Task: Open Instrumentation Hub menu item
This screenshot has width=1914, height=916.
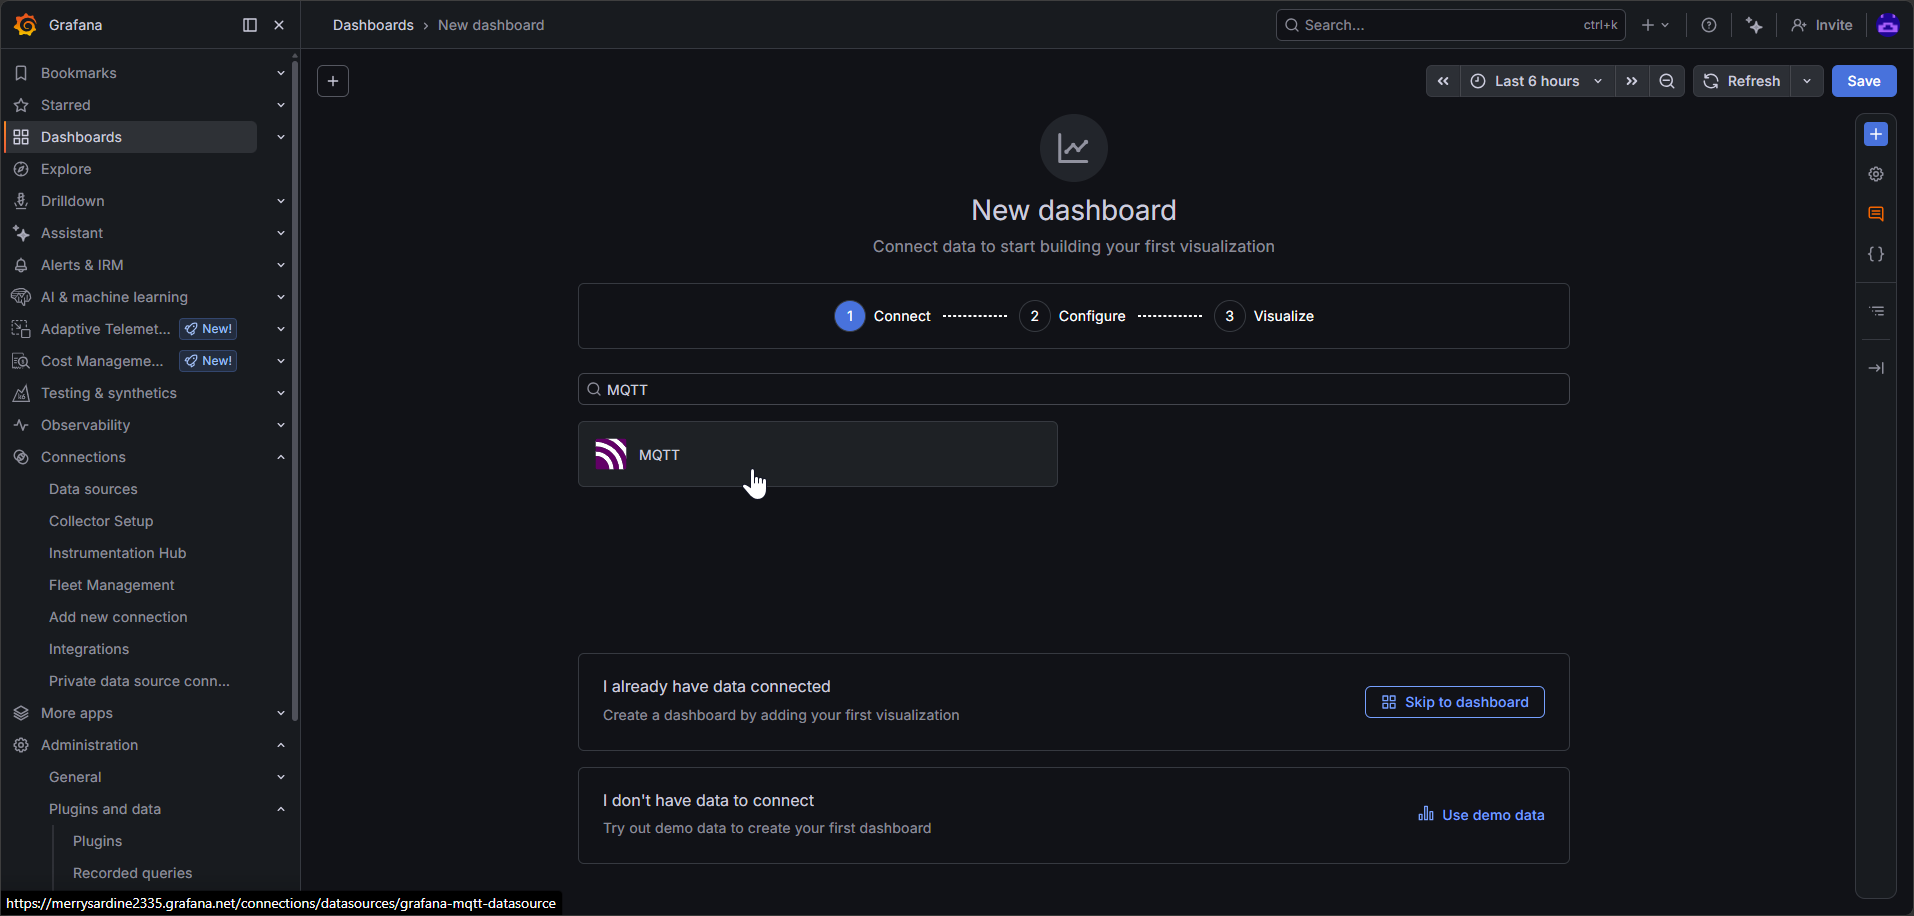Action: coord(117,553)
